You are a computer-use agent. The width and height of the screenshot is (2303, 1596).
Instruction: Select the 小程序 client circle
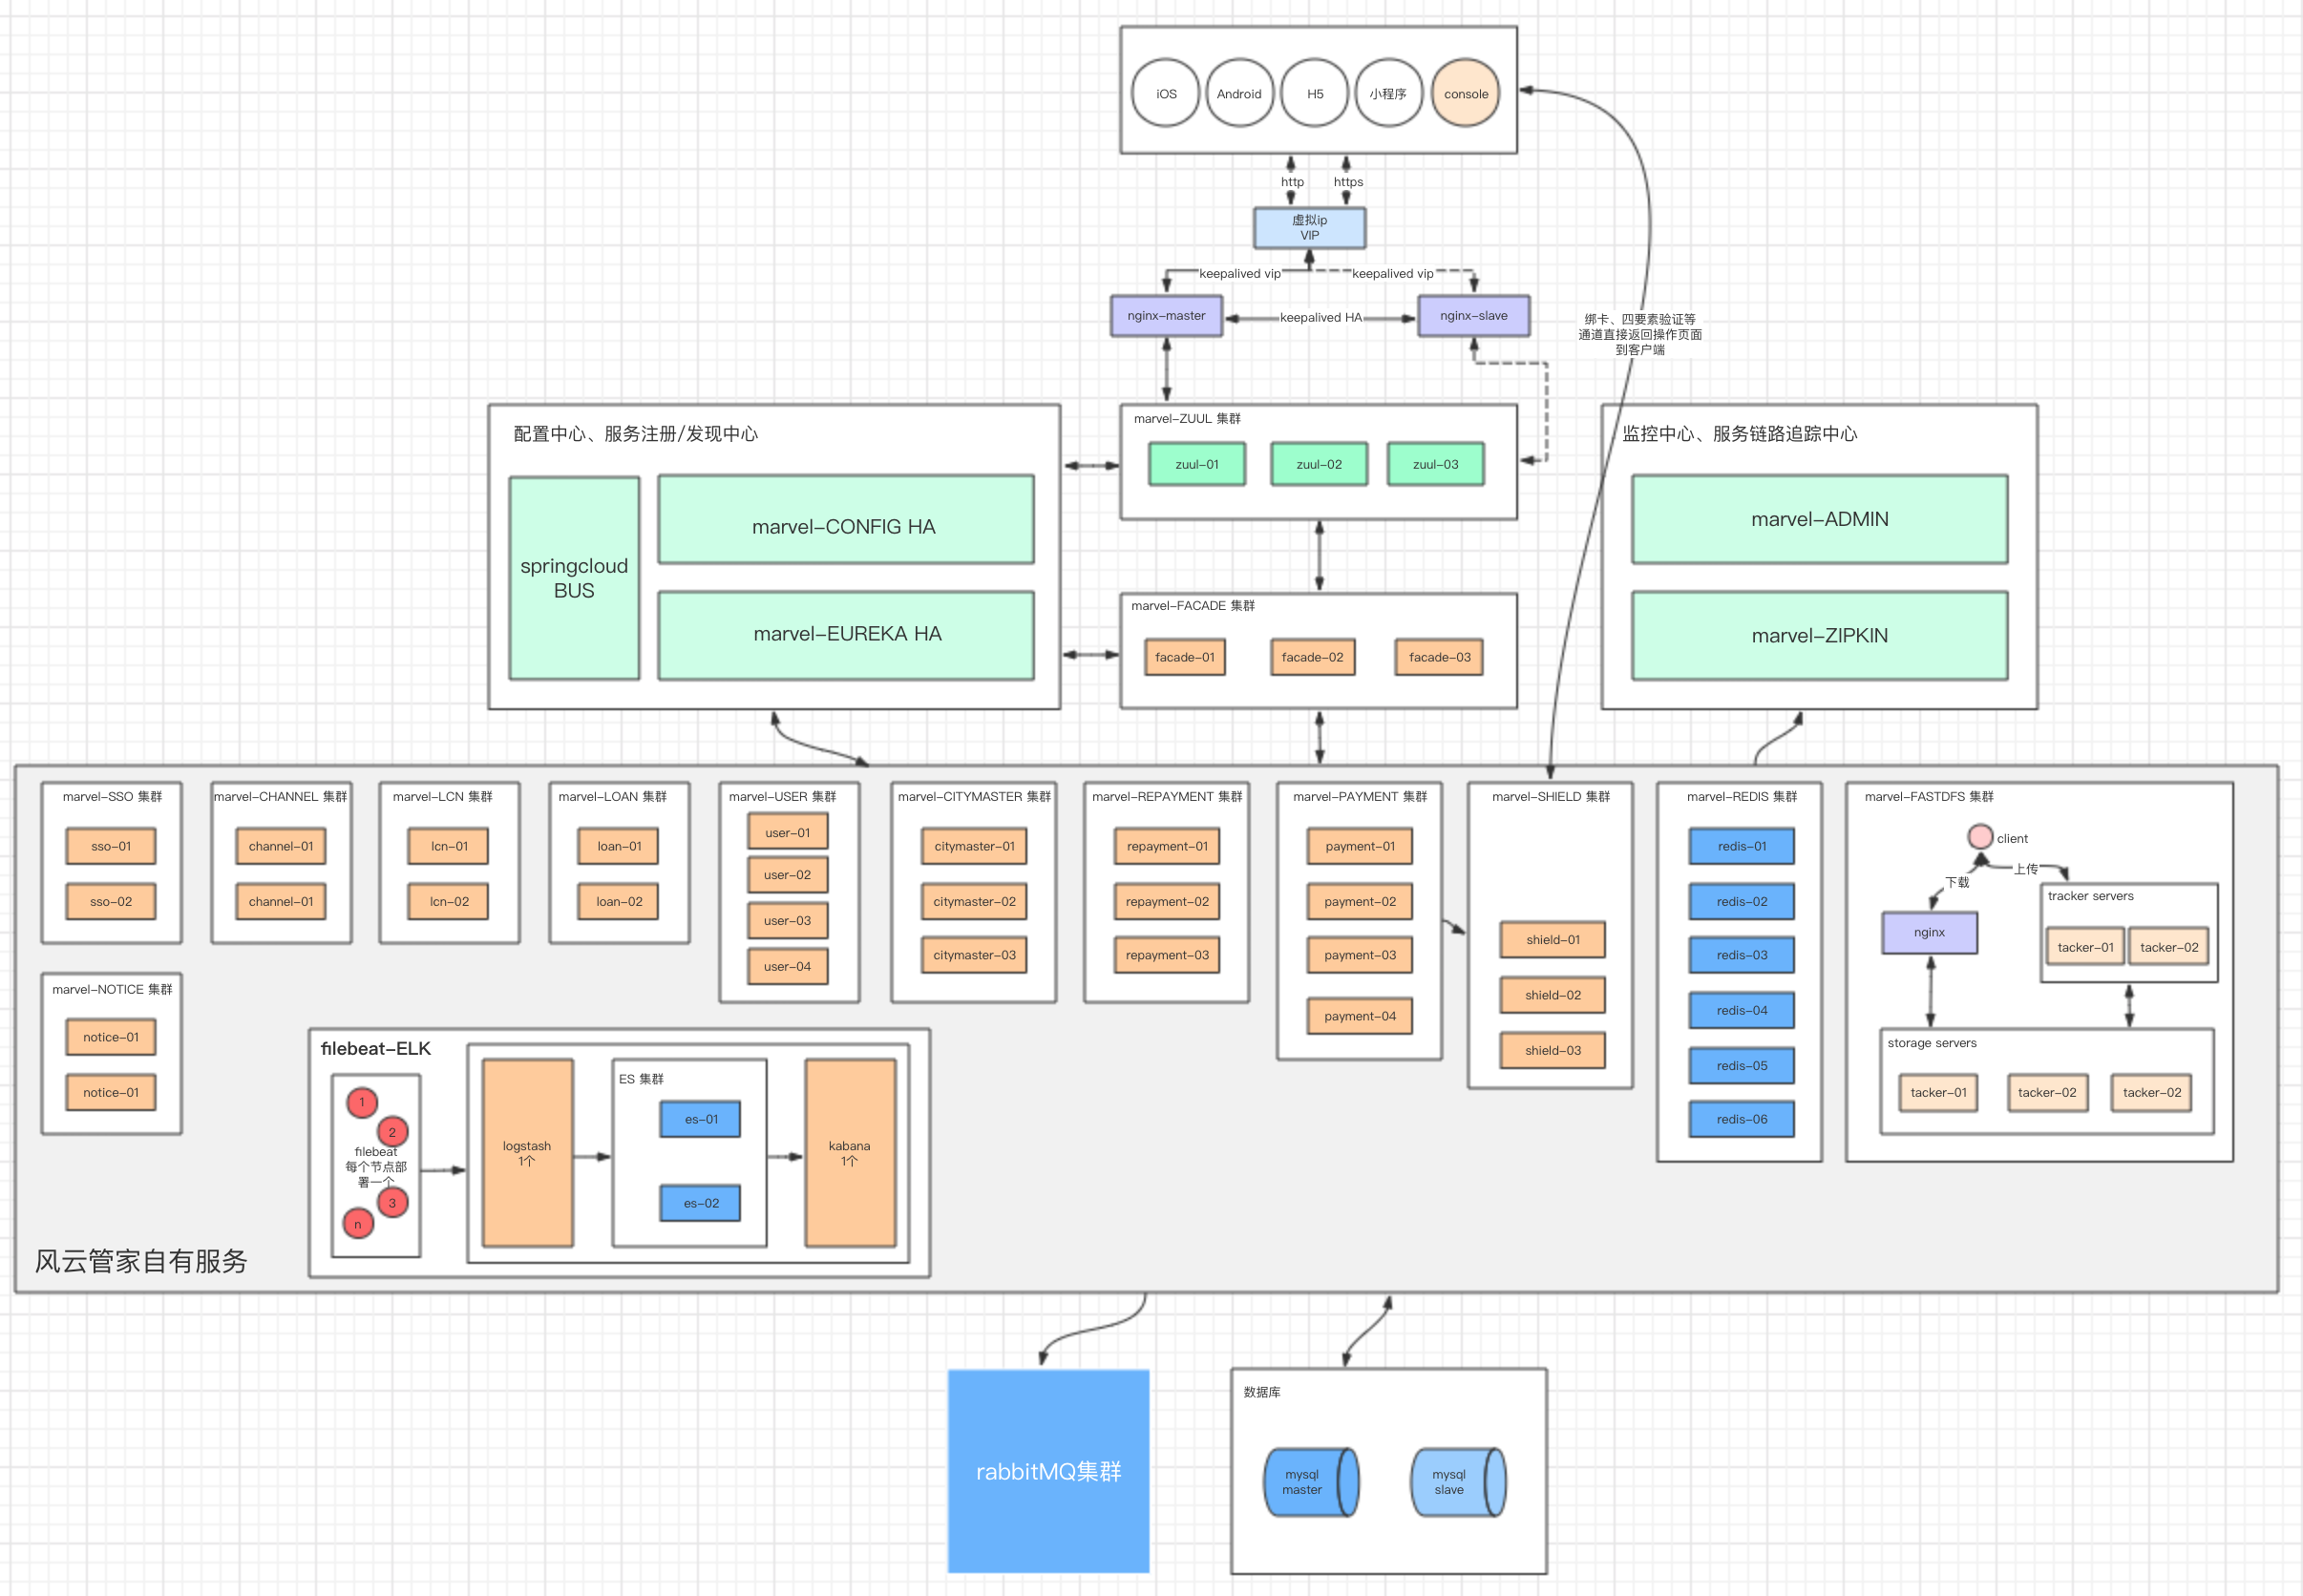pyautogui.click(x=1388, y=93)
